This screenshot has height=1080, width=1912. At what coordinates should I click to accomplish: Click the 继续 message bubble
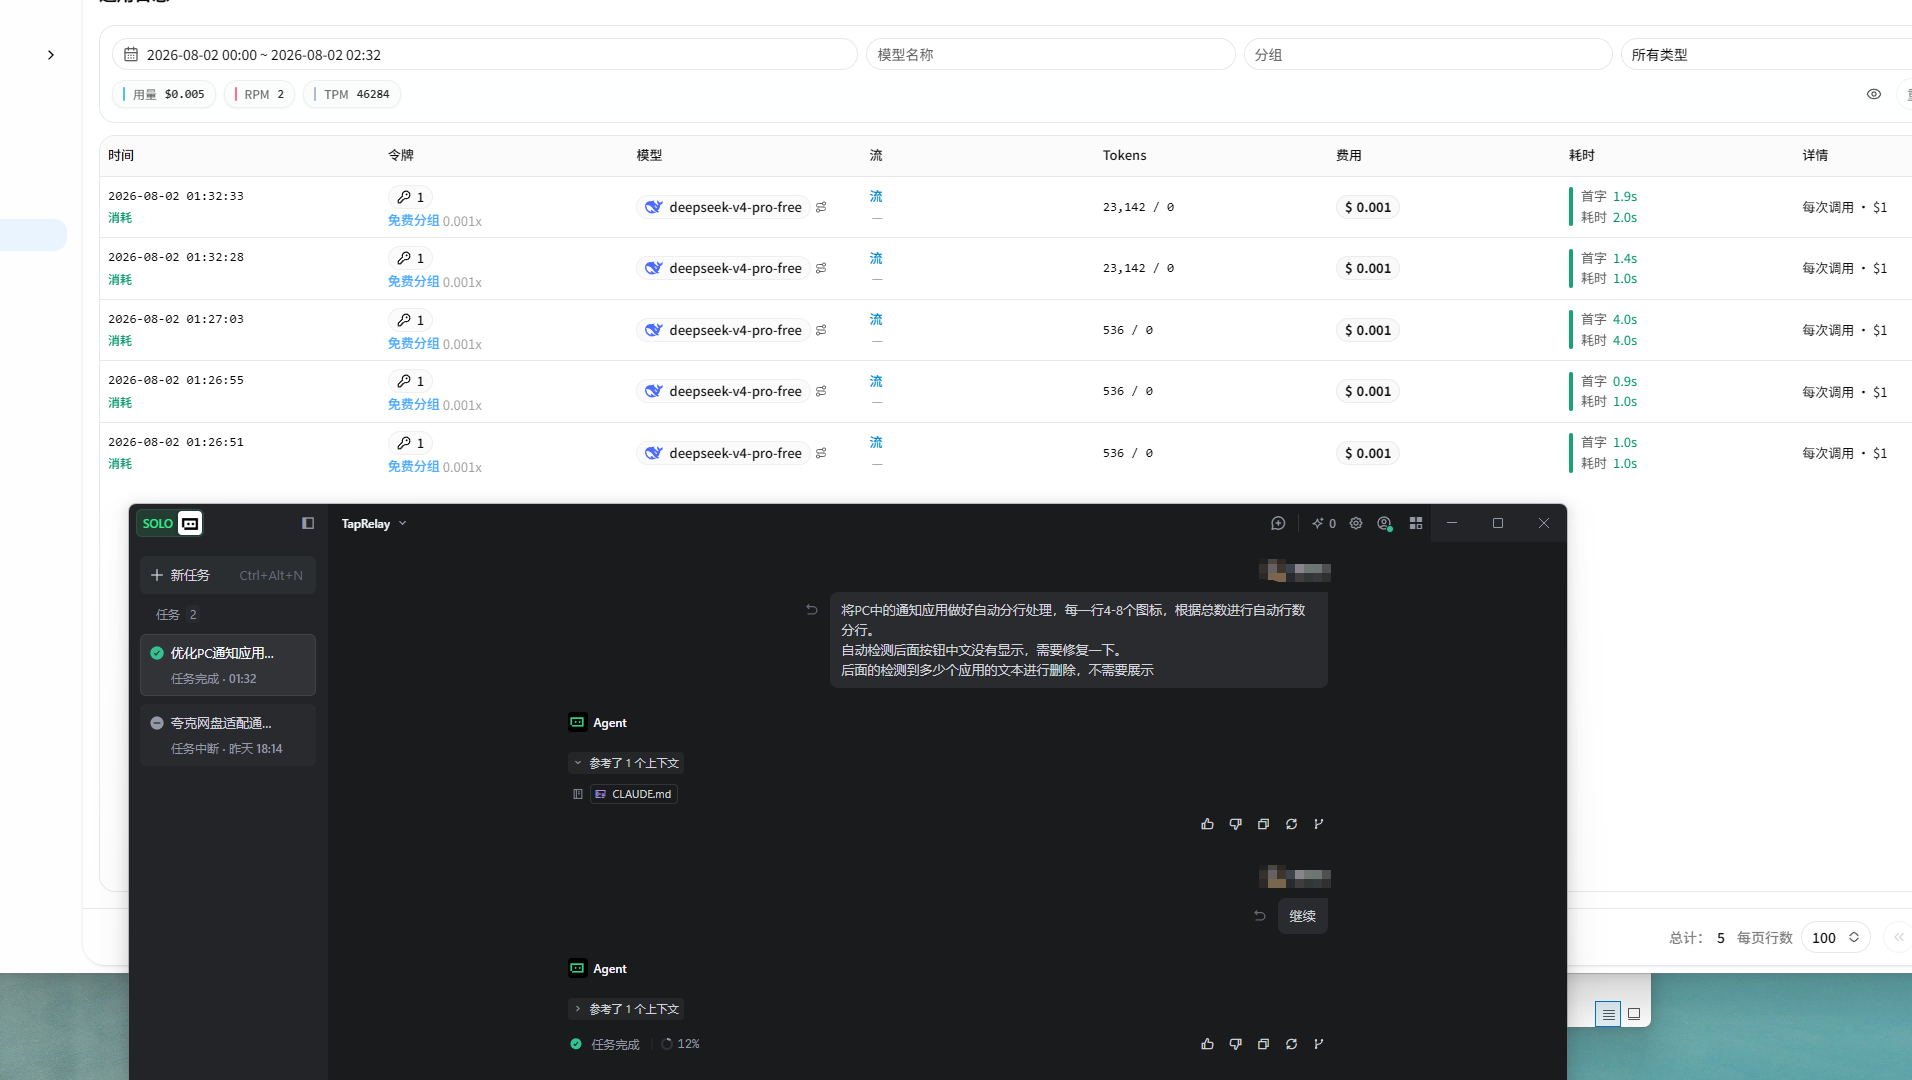(1302, 916)
